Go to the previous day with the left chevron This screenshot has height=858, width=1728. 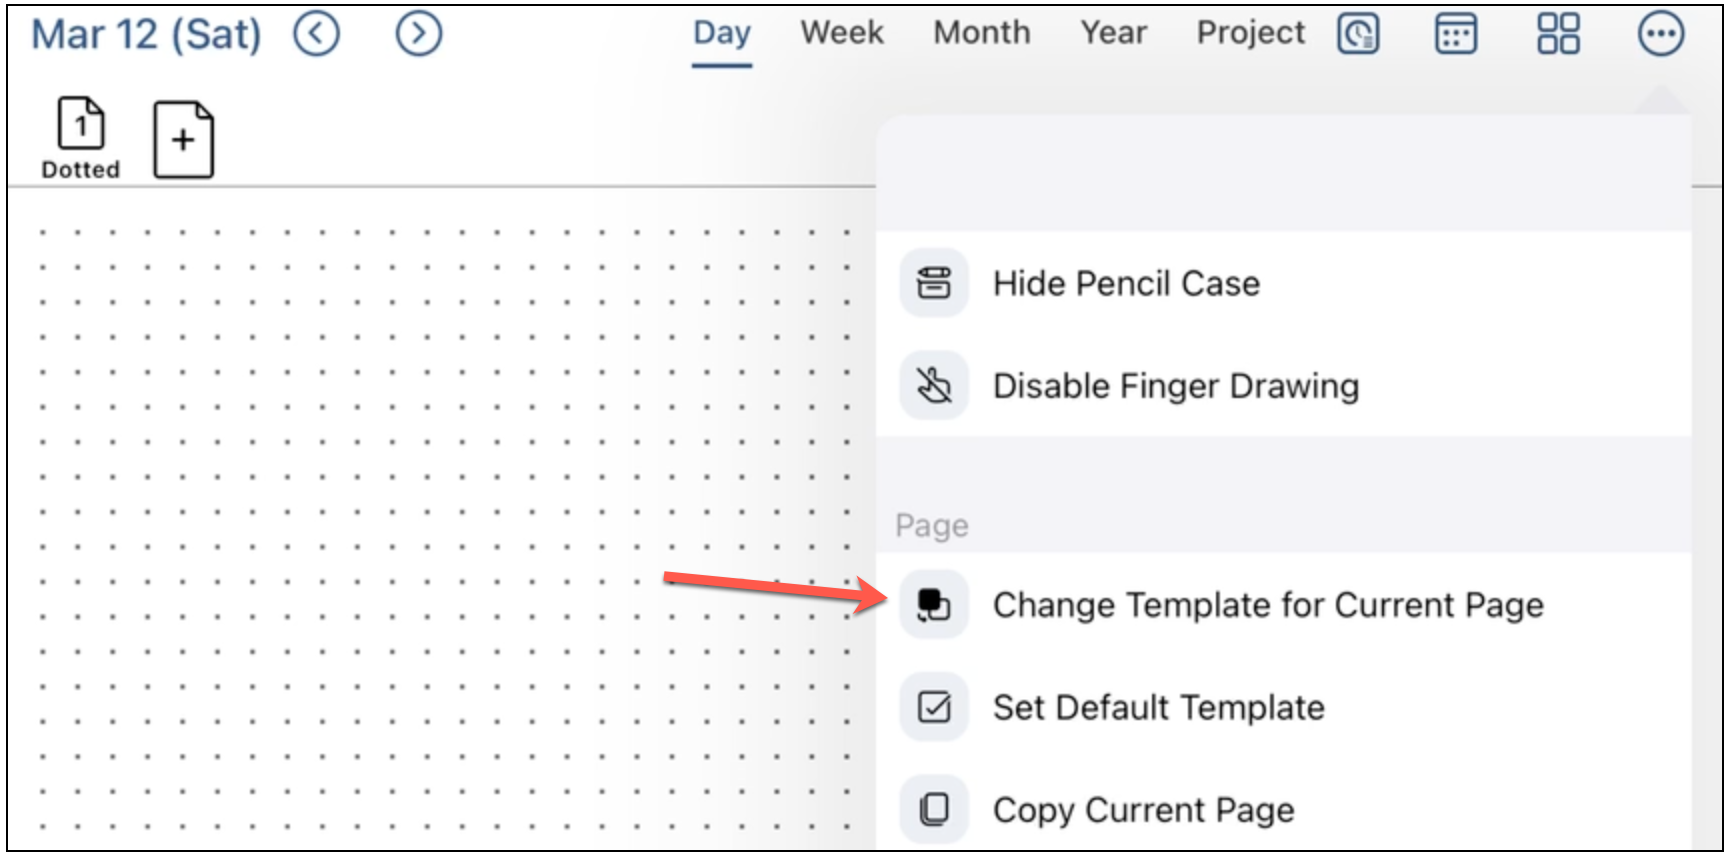(315, 31)
